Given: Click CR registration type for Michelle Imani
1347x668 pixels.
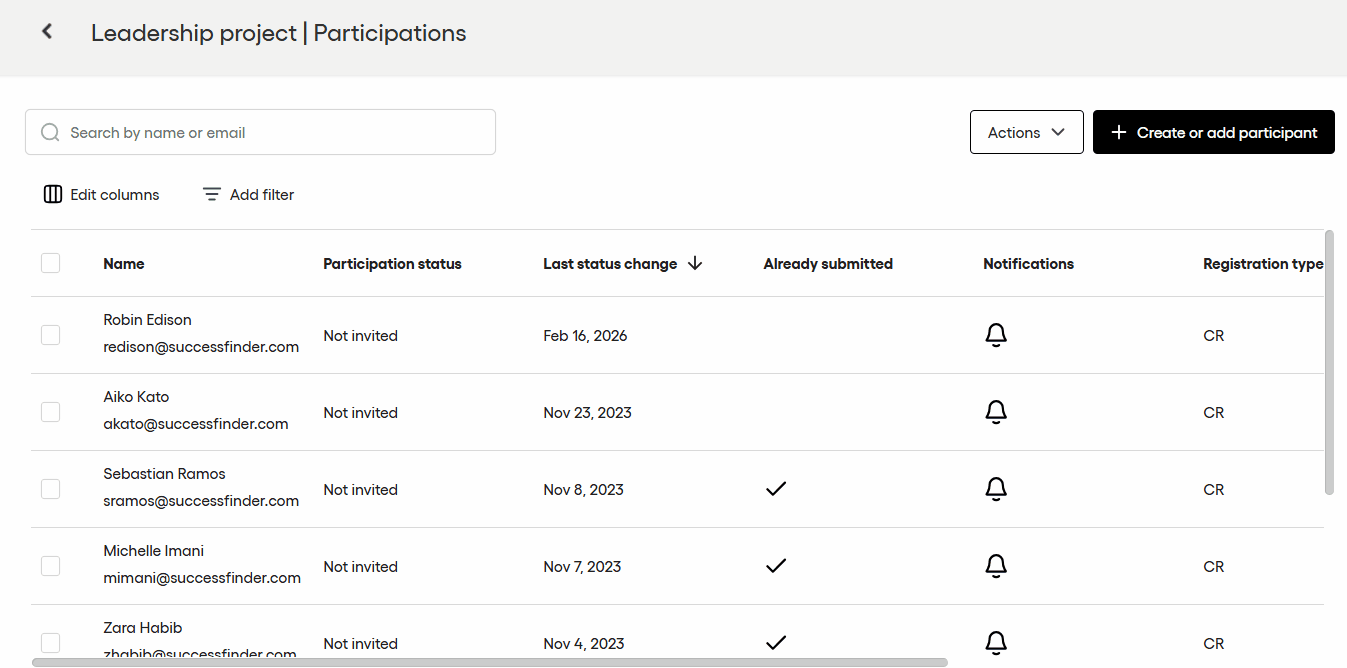Looking at the screenshot, I should [1213, 567].
